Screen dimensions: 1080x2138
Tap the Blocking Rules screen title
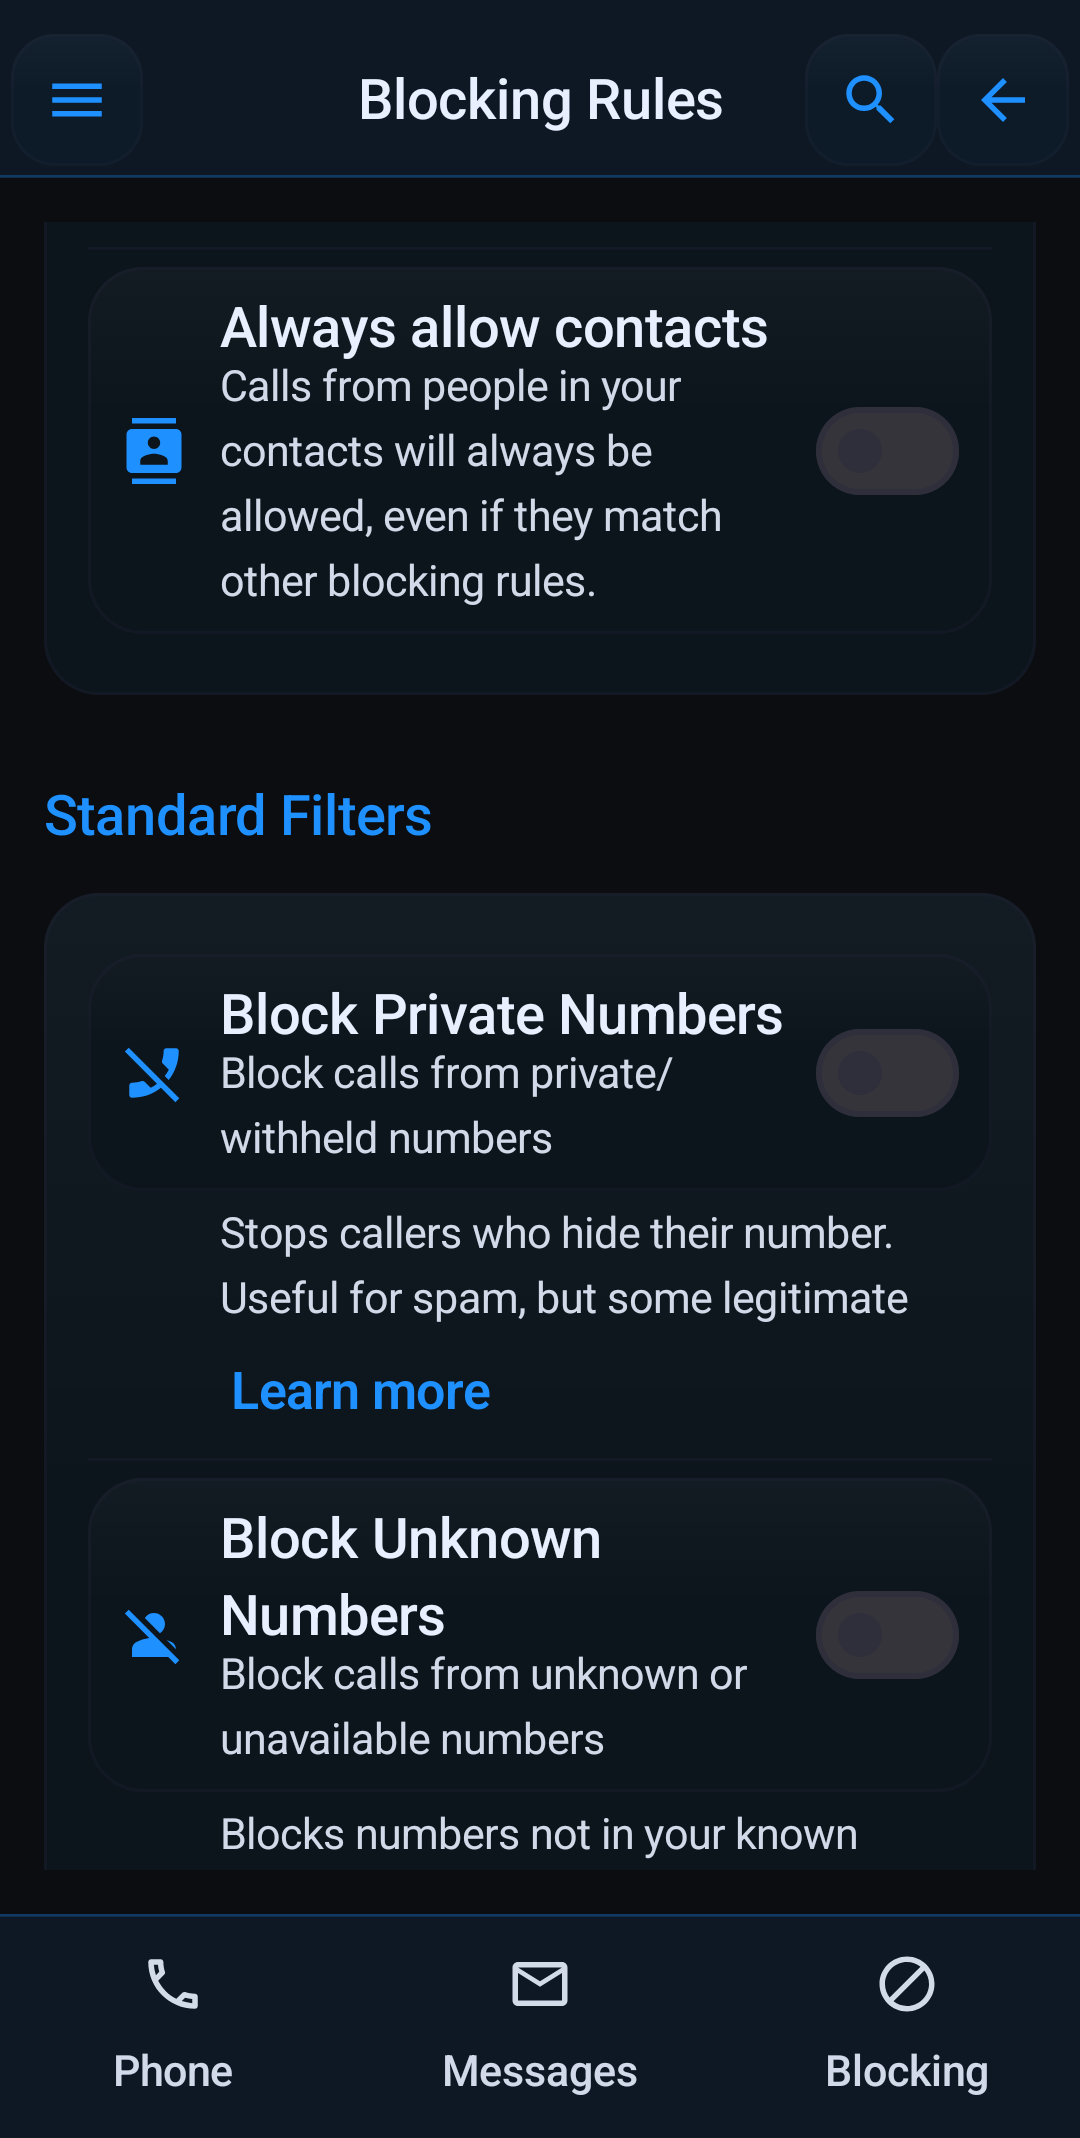(540, 100)
